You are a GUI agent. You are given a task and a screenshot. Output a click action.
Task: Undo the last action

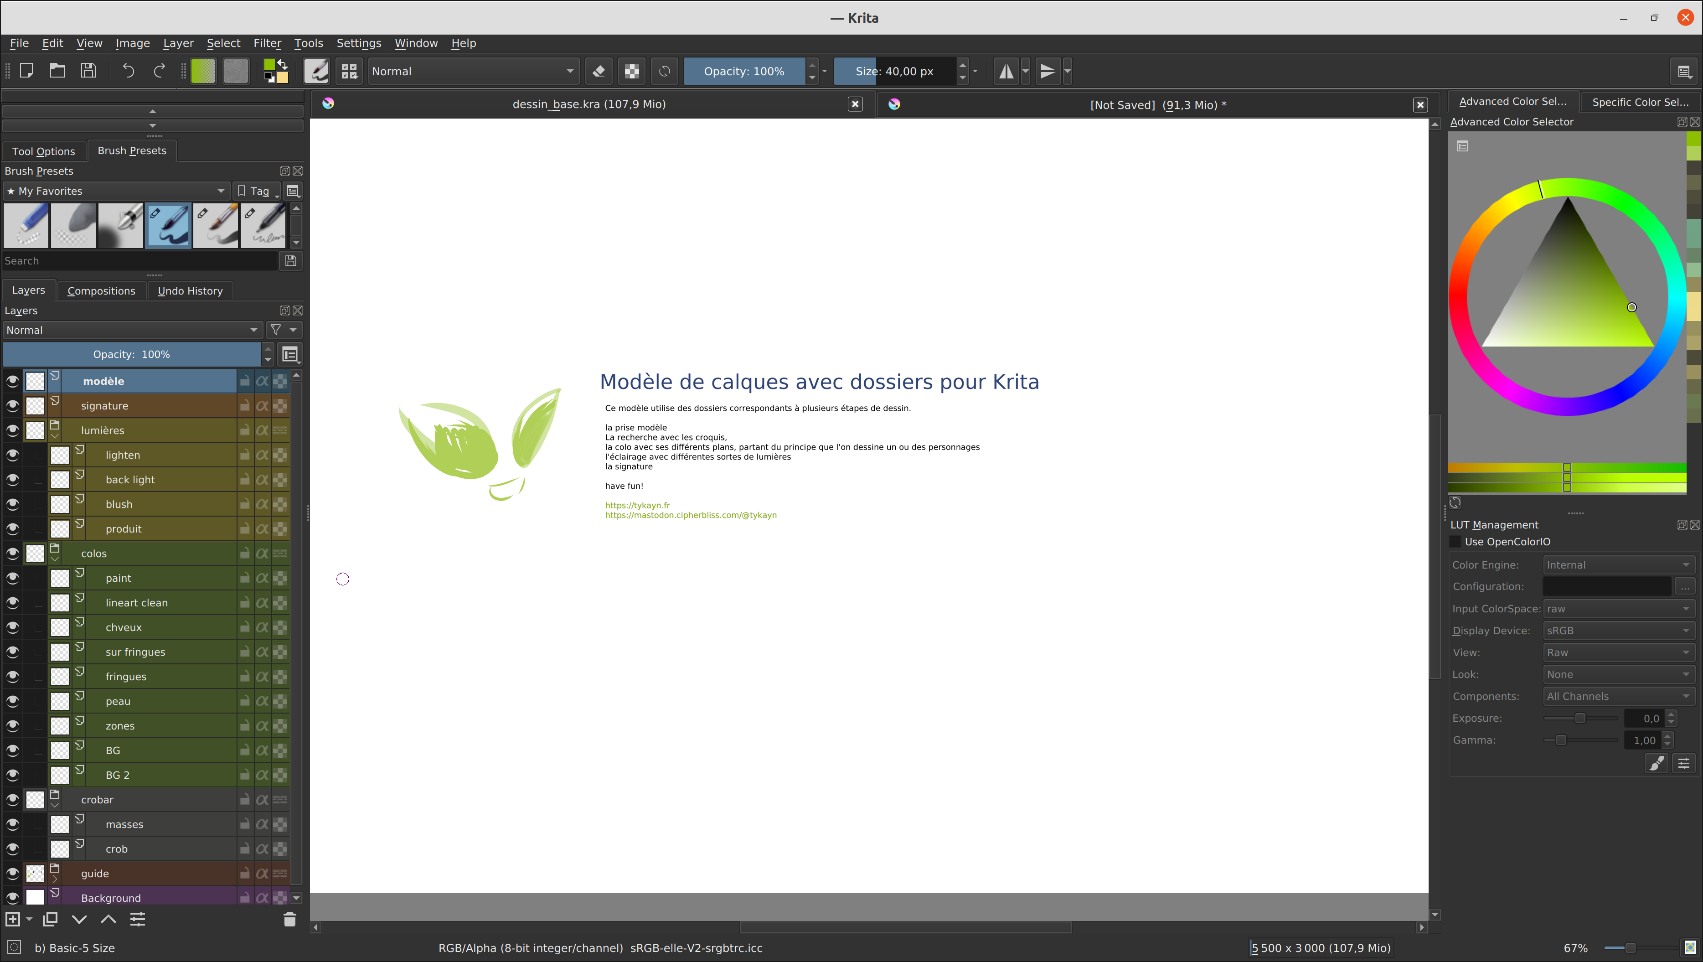pos(128,71)
